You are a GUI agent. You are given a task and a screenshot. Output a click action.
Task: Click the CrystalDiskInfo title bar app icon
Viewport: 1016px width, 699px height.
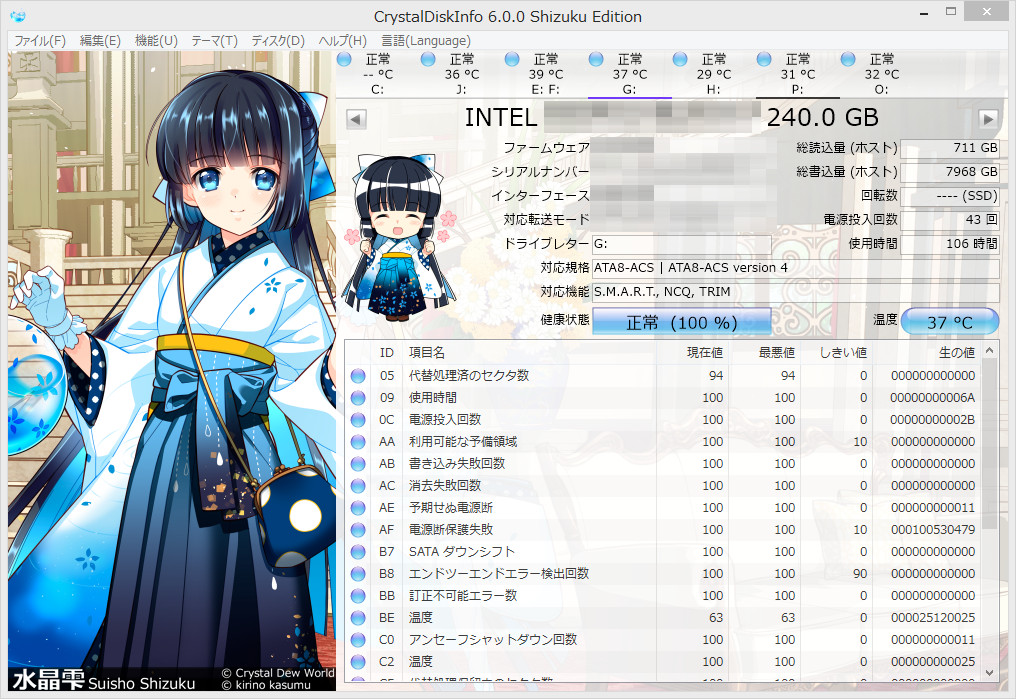(17, 16)
